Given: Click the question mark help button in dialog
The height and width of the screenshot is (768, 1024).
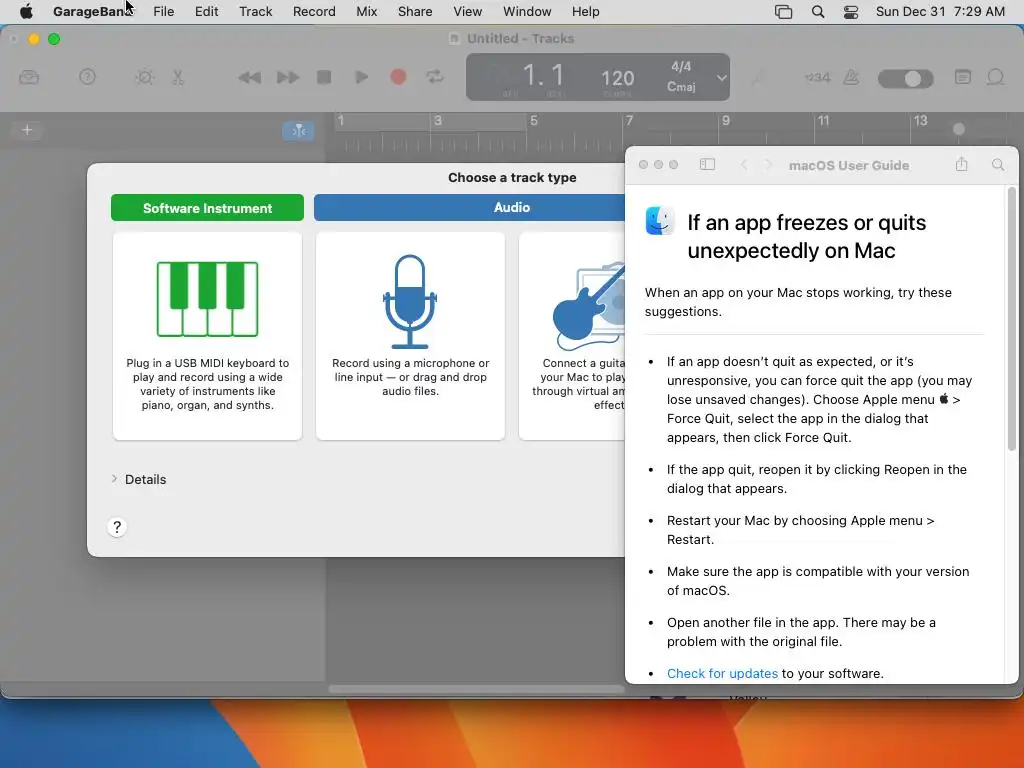Looking at the screenshot, I should coord(117,527).
